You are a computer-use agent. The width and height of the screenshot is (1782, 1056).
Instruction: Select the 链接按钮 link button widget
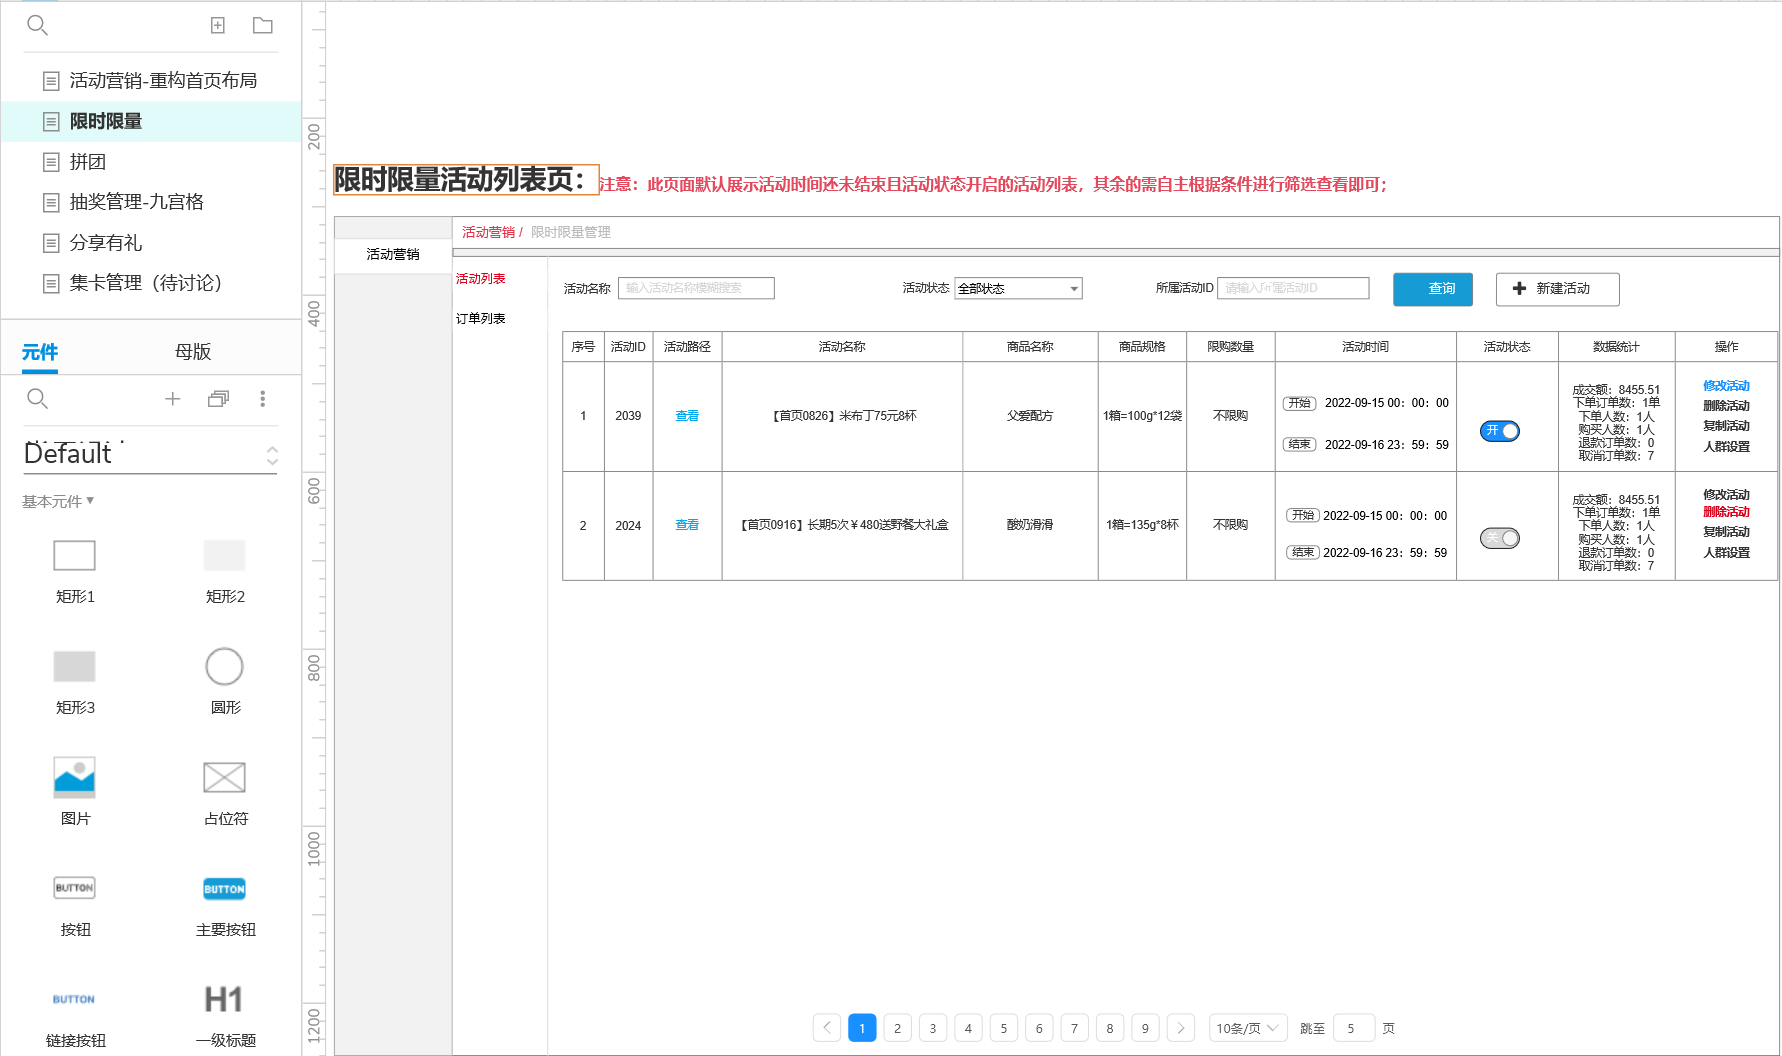75,999
